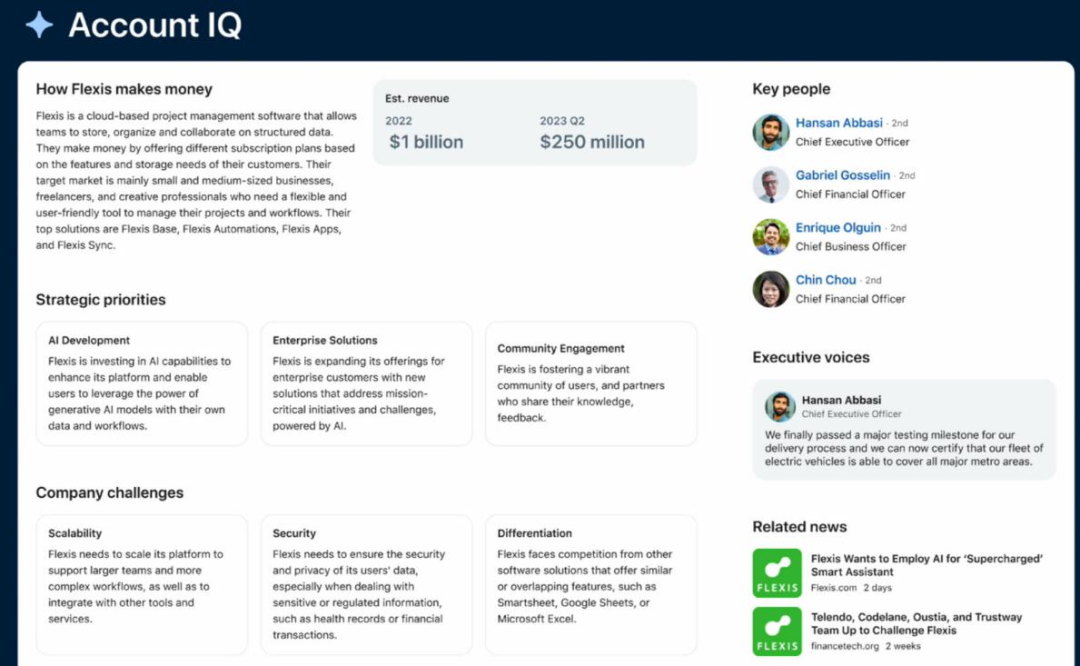Click the 'Executive voices' heading
Image resolution: width=1080 pixels, height=666 pixels.
click(811, 357)
